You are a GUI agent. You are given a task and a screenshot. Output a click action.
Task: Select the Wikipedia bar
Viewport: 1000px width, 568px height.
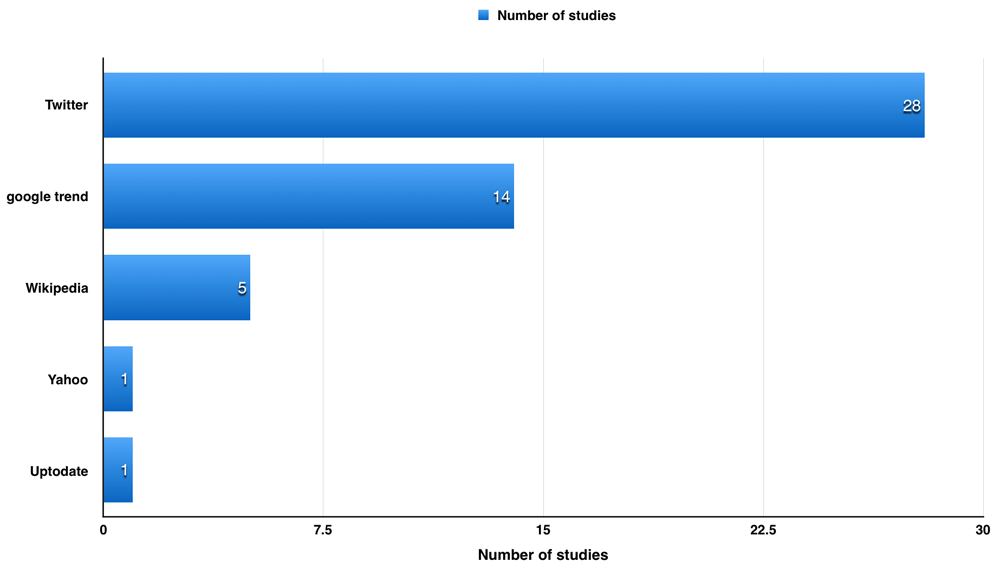(177, 288)
